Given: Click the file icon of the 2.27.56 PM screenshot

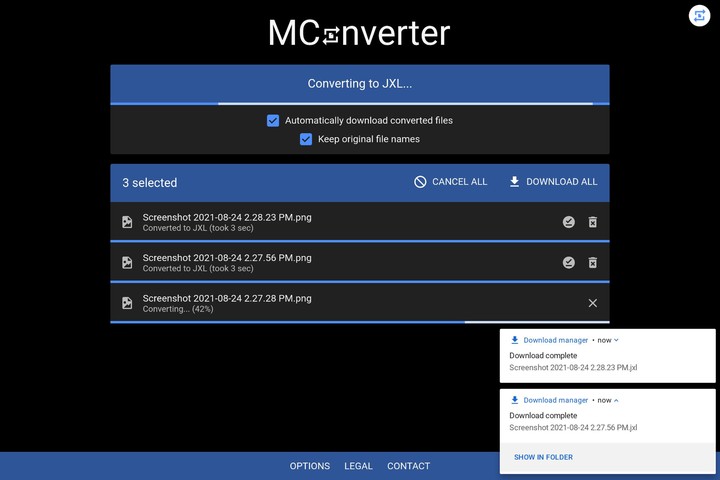Looking at the screenshot, I should coord(127,262).
